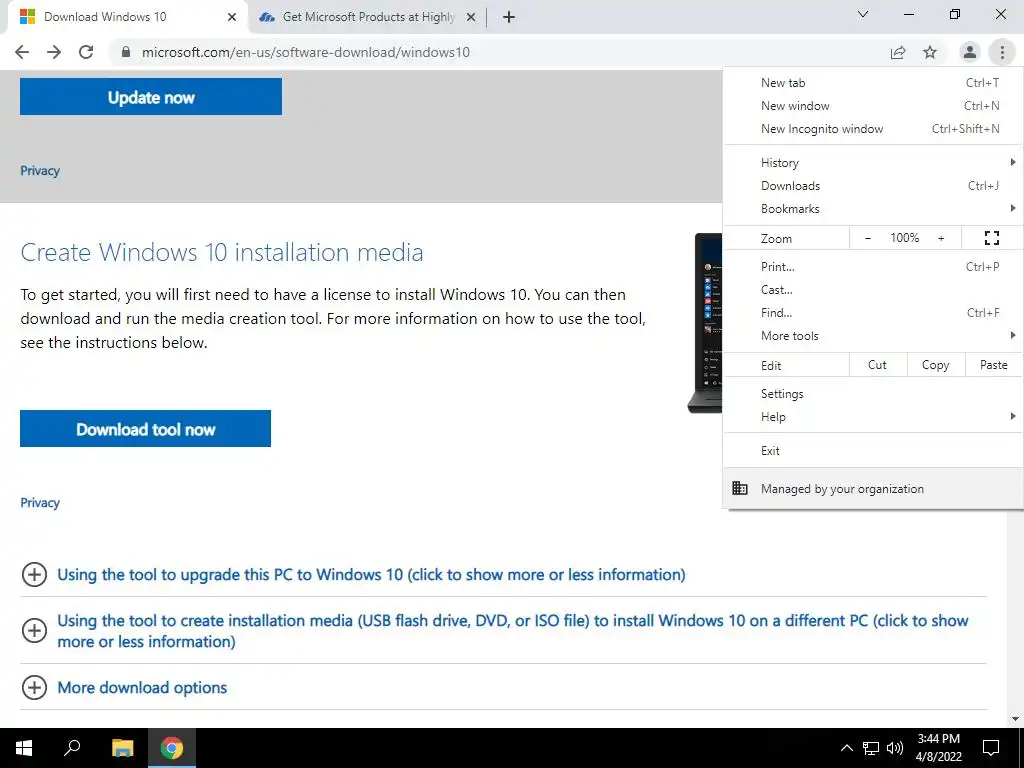Select Print... in the menu
1024x768 pixels.
[x=873, y=266]
